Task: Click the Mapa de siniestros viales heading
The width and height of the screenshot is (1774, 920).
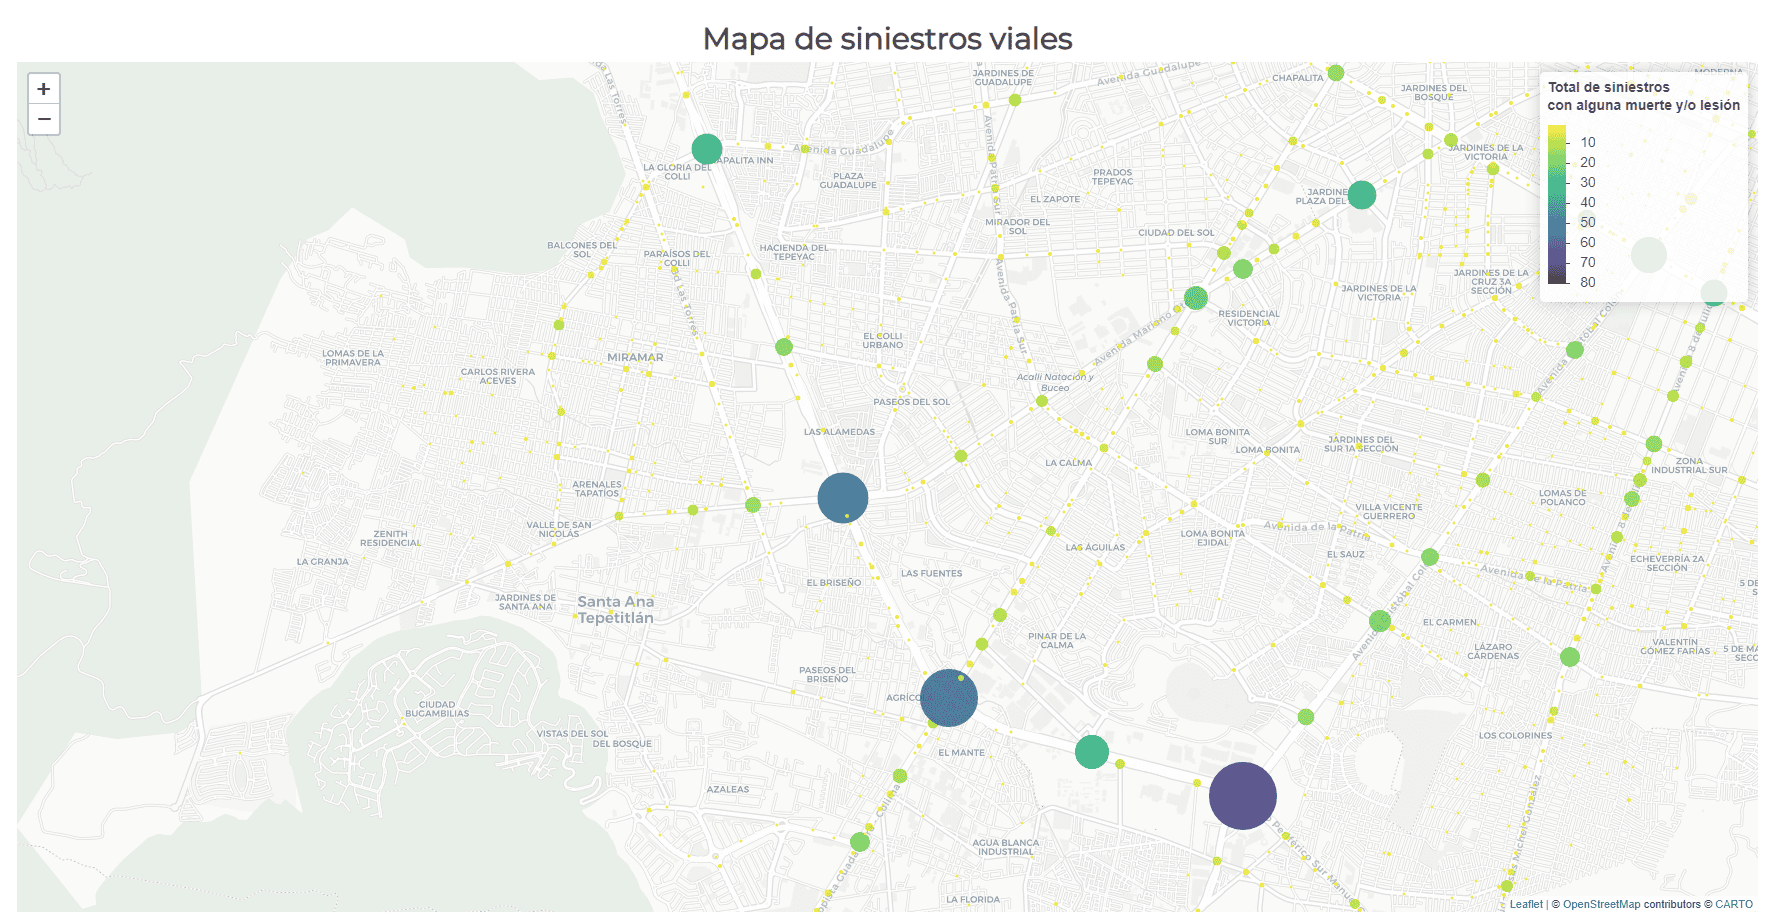Action: (x=887, y=38)
